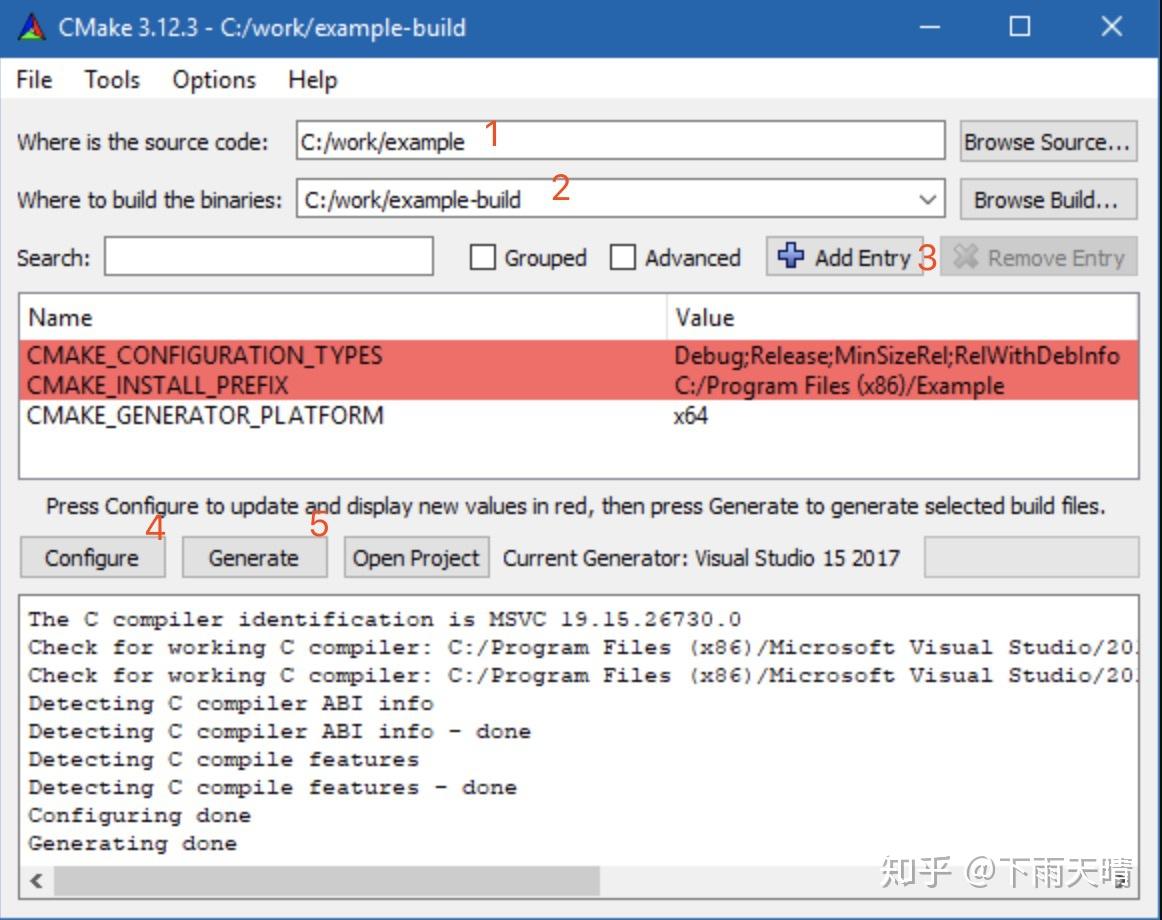Screen dimensions: 1162x920
Task: Enable the Grouped checkbox
Action: tap(483, 257)
